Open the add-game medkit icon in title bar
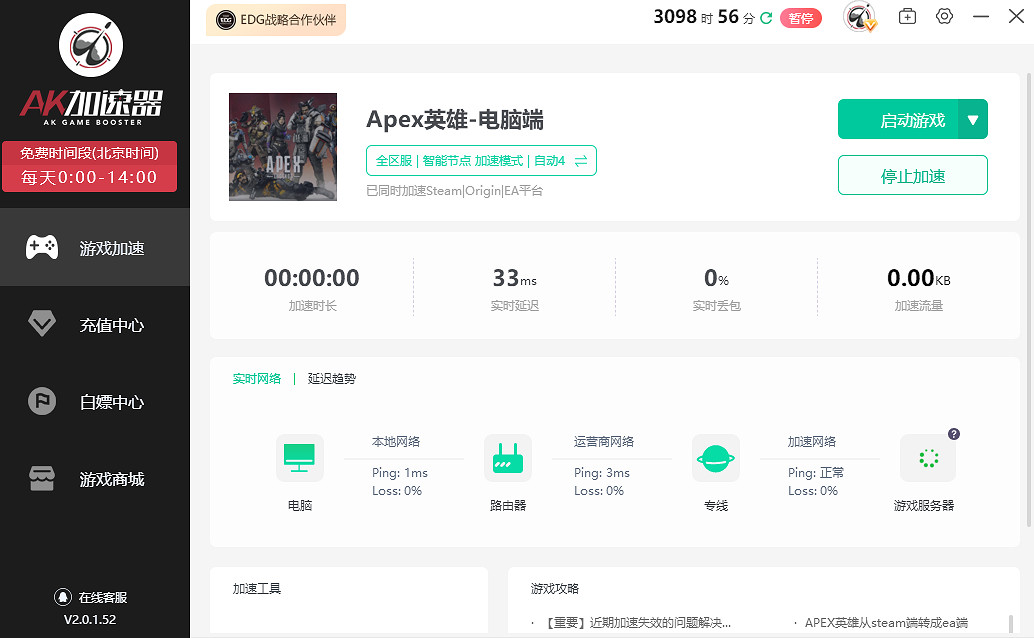The image size is (1034, 638). coord(908,16)
